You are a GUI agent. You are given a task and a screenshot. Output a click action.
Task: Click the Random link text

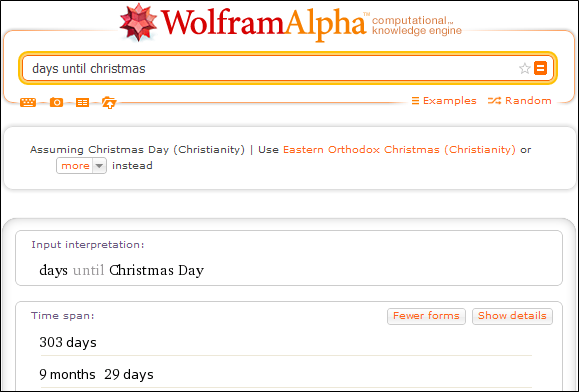point(528,100)
